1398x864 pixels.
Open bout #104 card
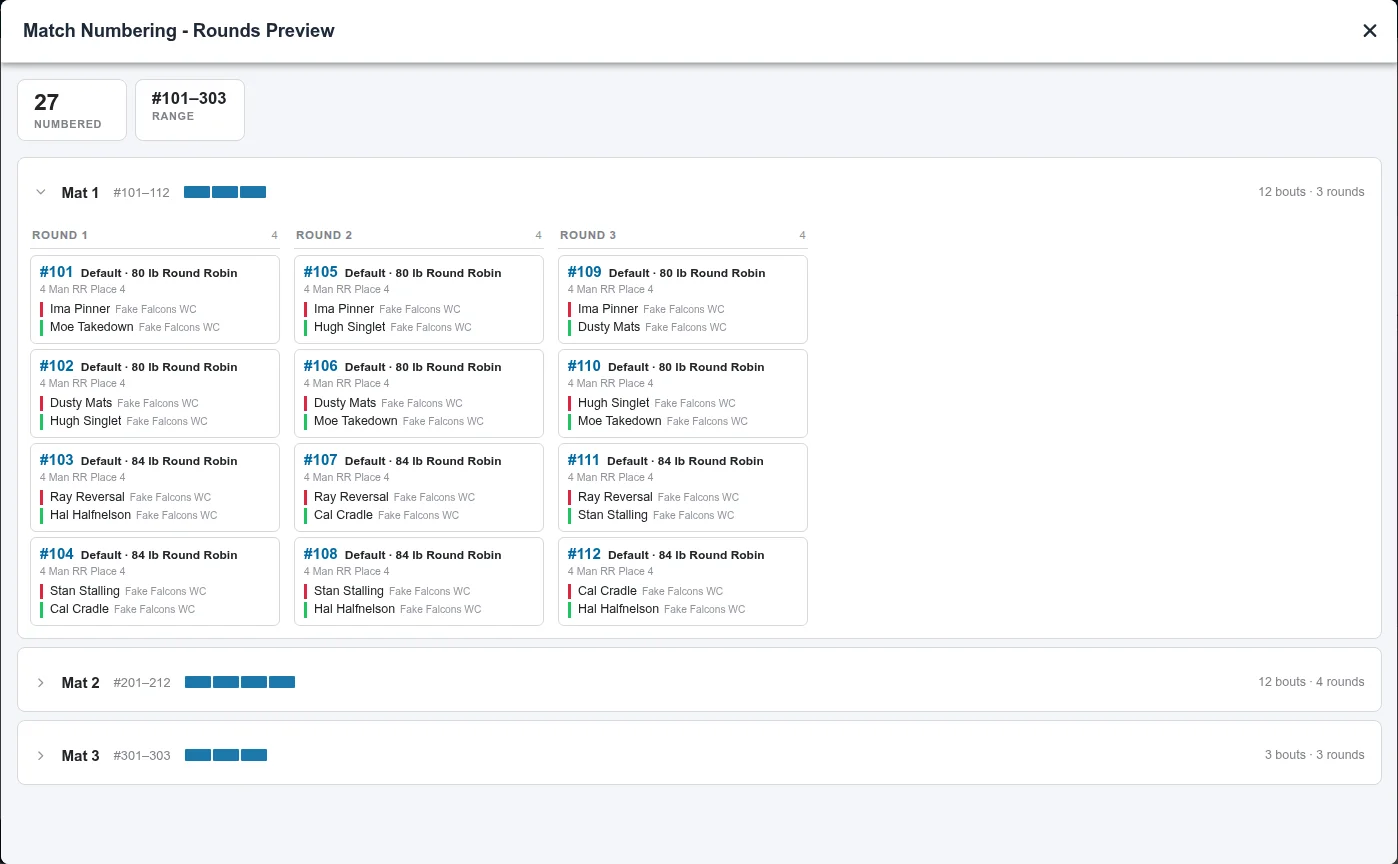[x=155, y=581]
